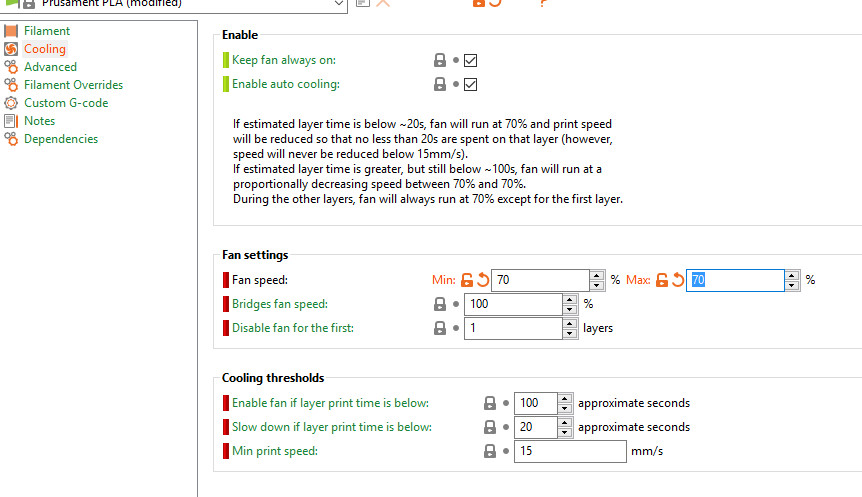862x497 pixels.
Task: Click the Bridges fan speed label
Action: click(279, 304)
